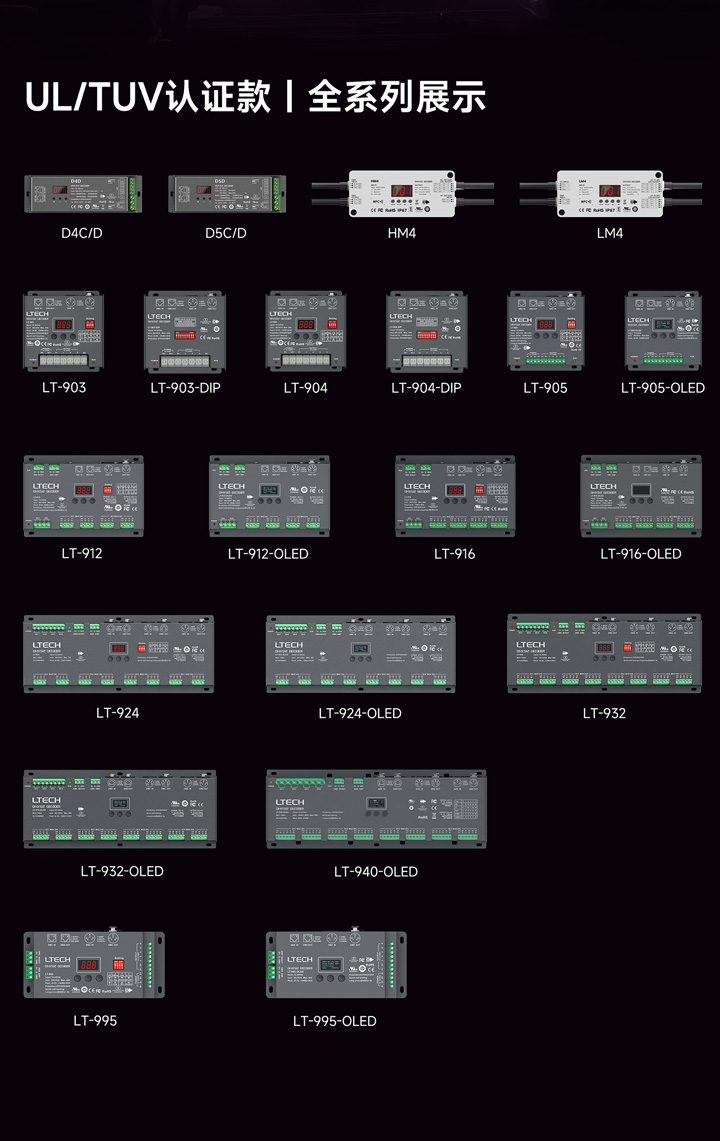Click the LT-903-DIP product label text
This screenshot has width=720, height=1141.
pos(185,388)
